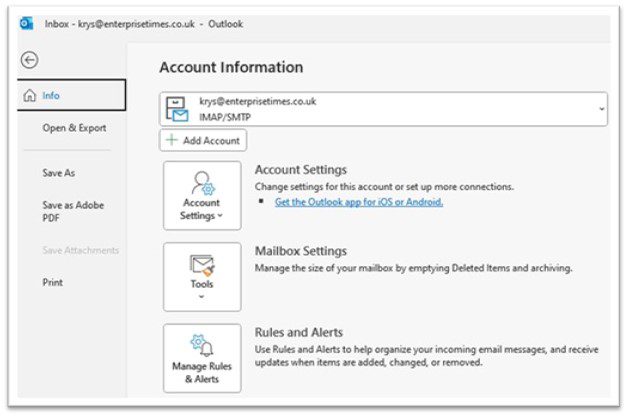Click 'Manage the size of your mailbox' text
The image size is (628, 417).
click(413, 268)
